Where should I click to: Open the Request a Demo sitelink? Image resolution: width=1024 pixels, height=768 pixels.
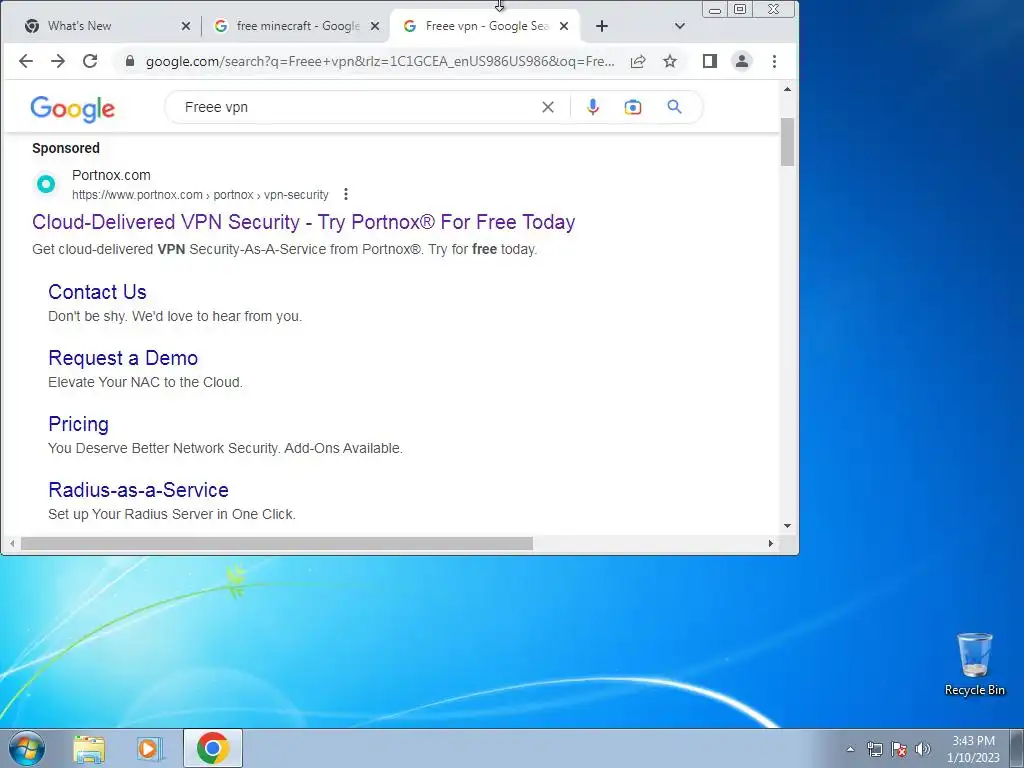pyautogui.click(x=123, y=358)
